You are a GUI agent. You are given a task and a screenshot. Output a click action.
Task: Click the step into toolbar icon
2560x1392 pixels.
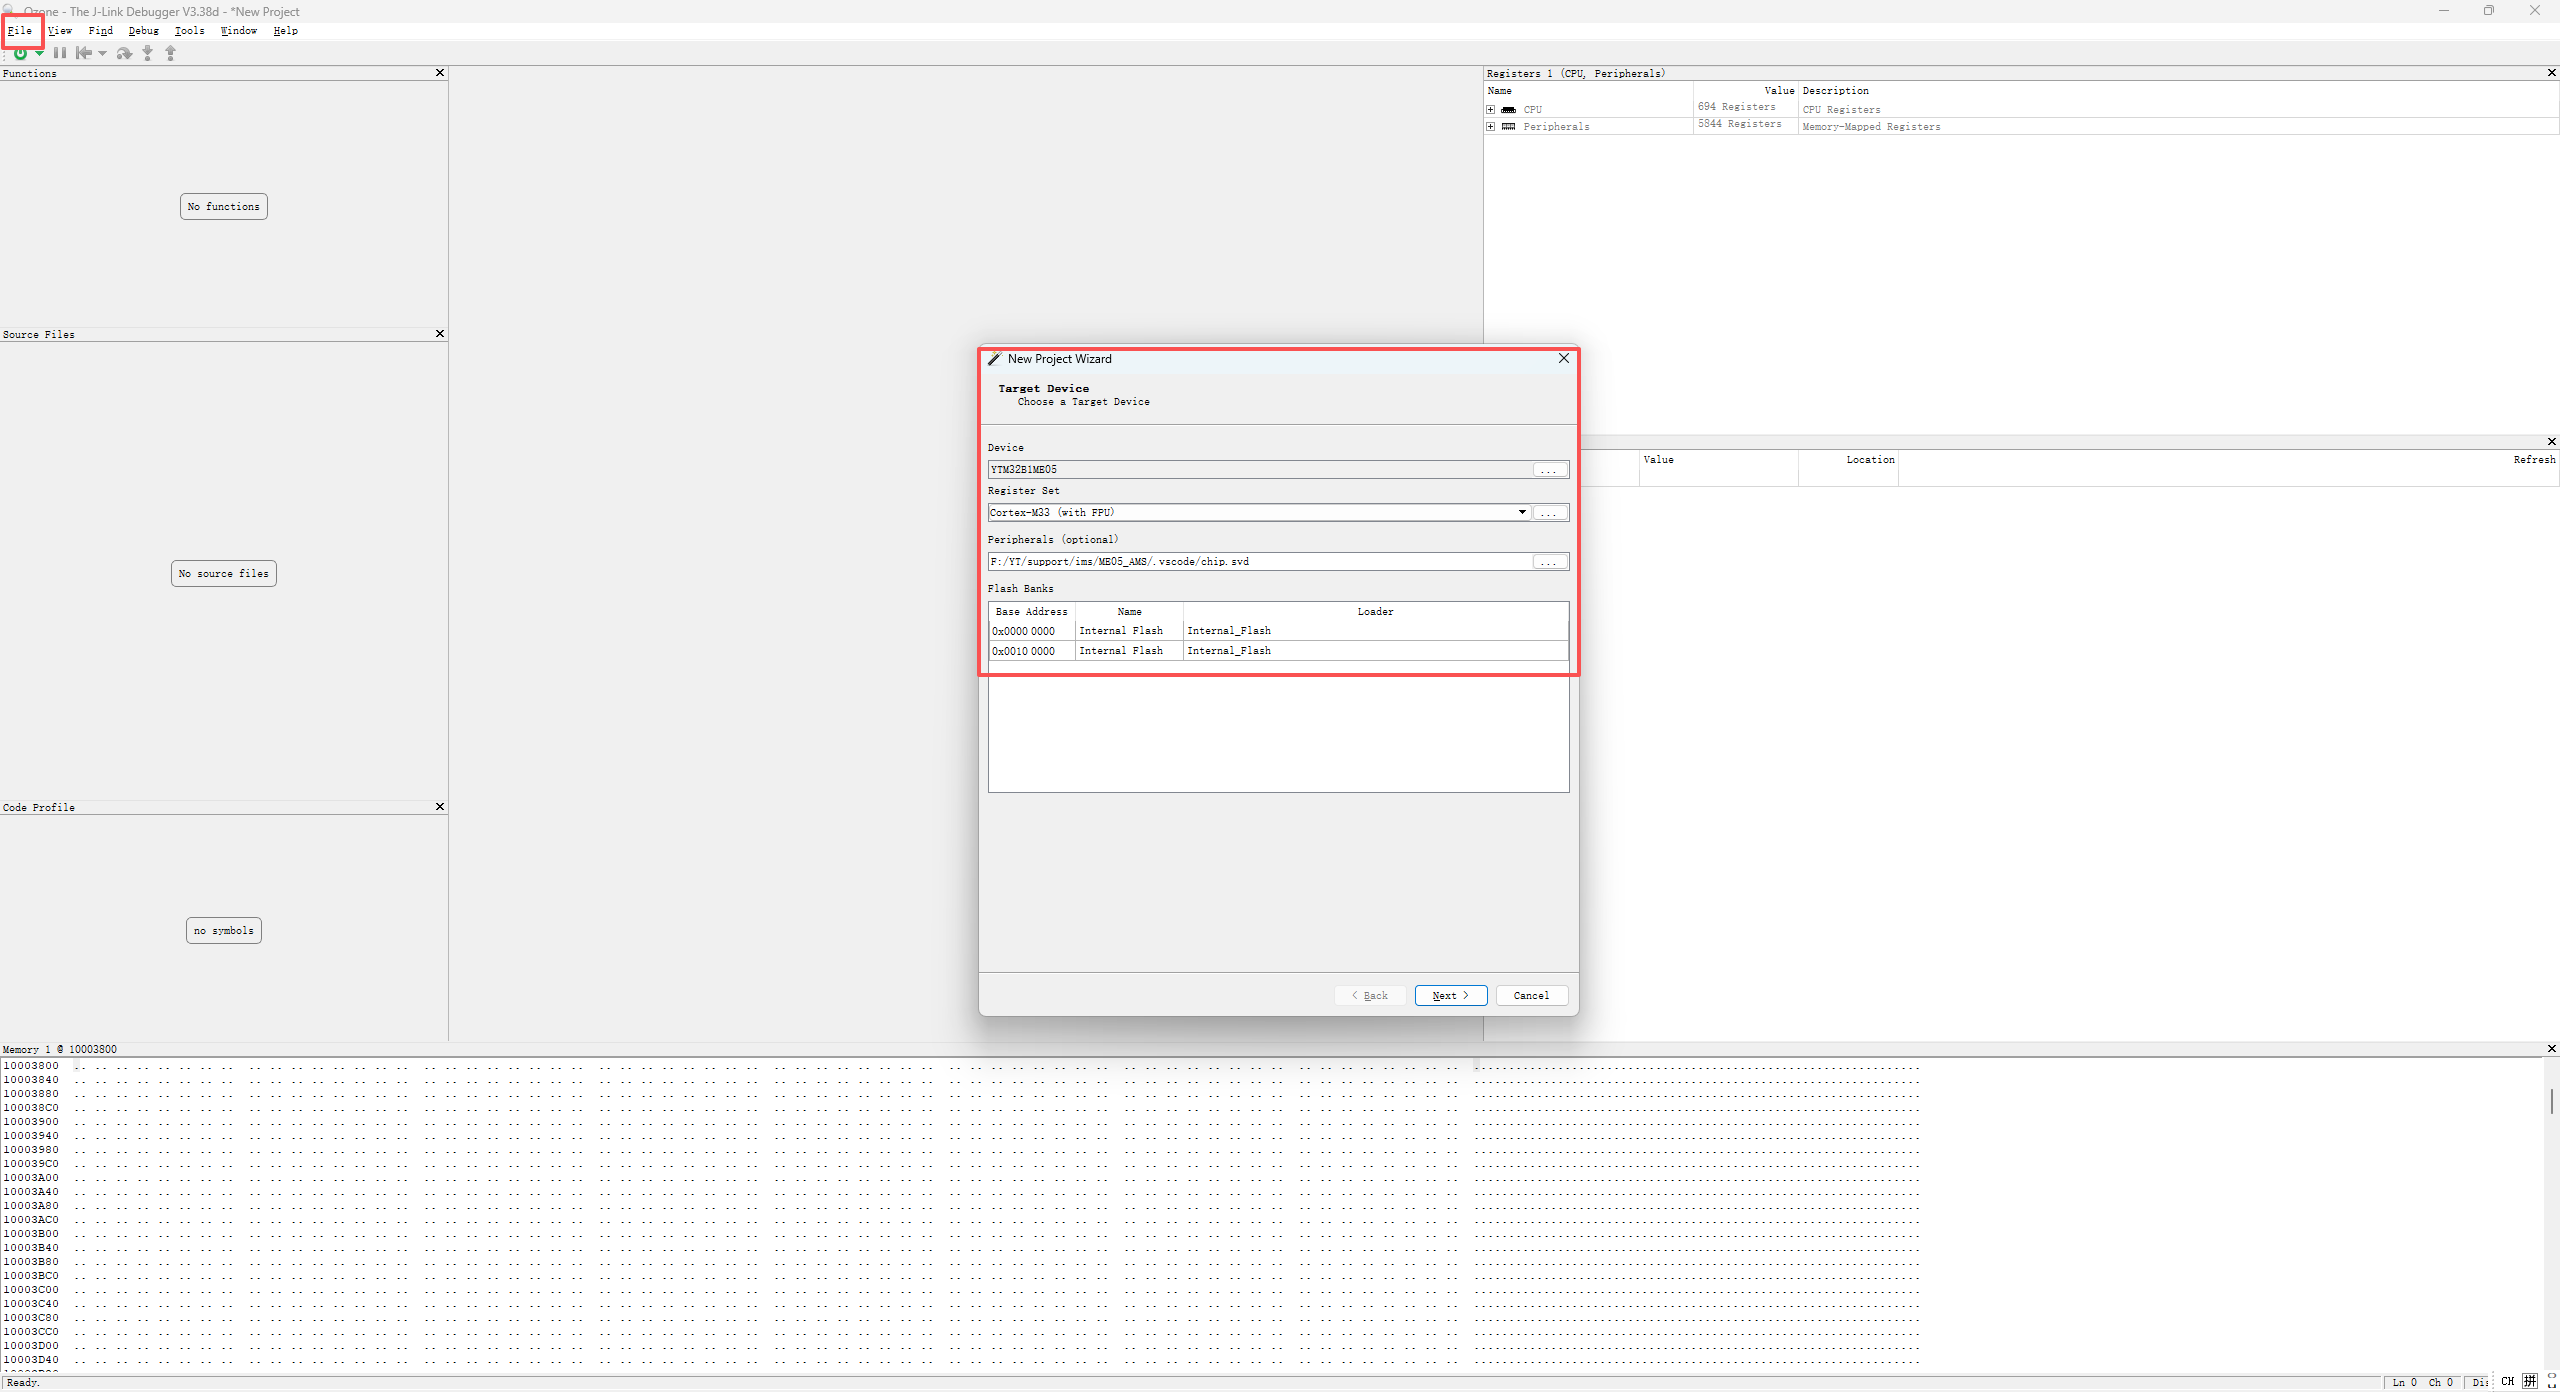tap(147, 53)
